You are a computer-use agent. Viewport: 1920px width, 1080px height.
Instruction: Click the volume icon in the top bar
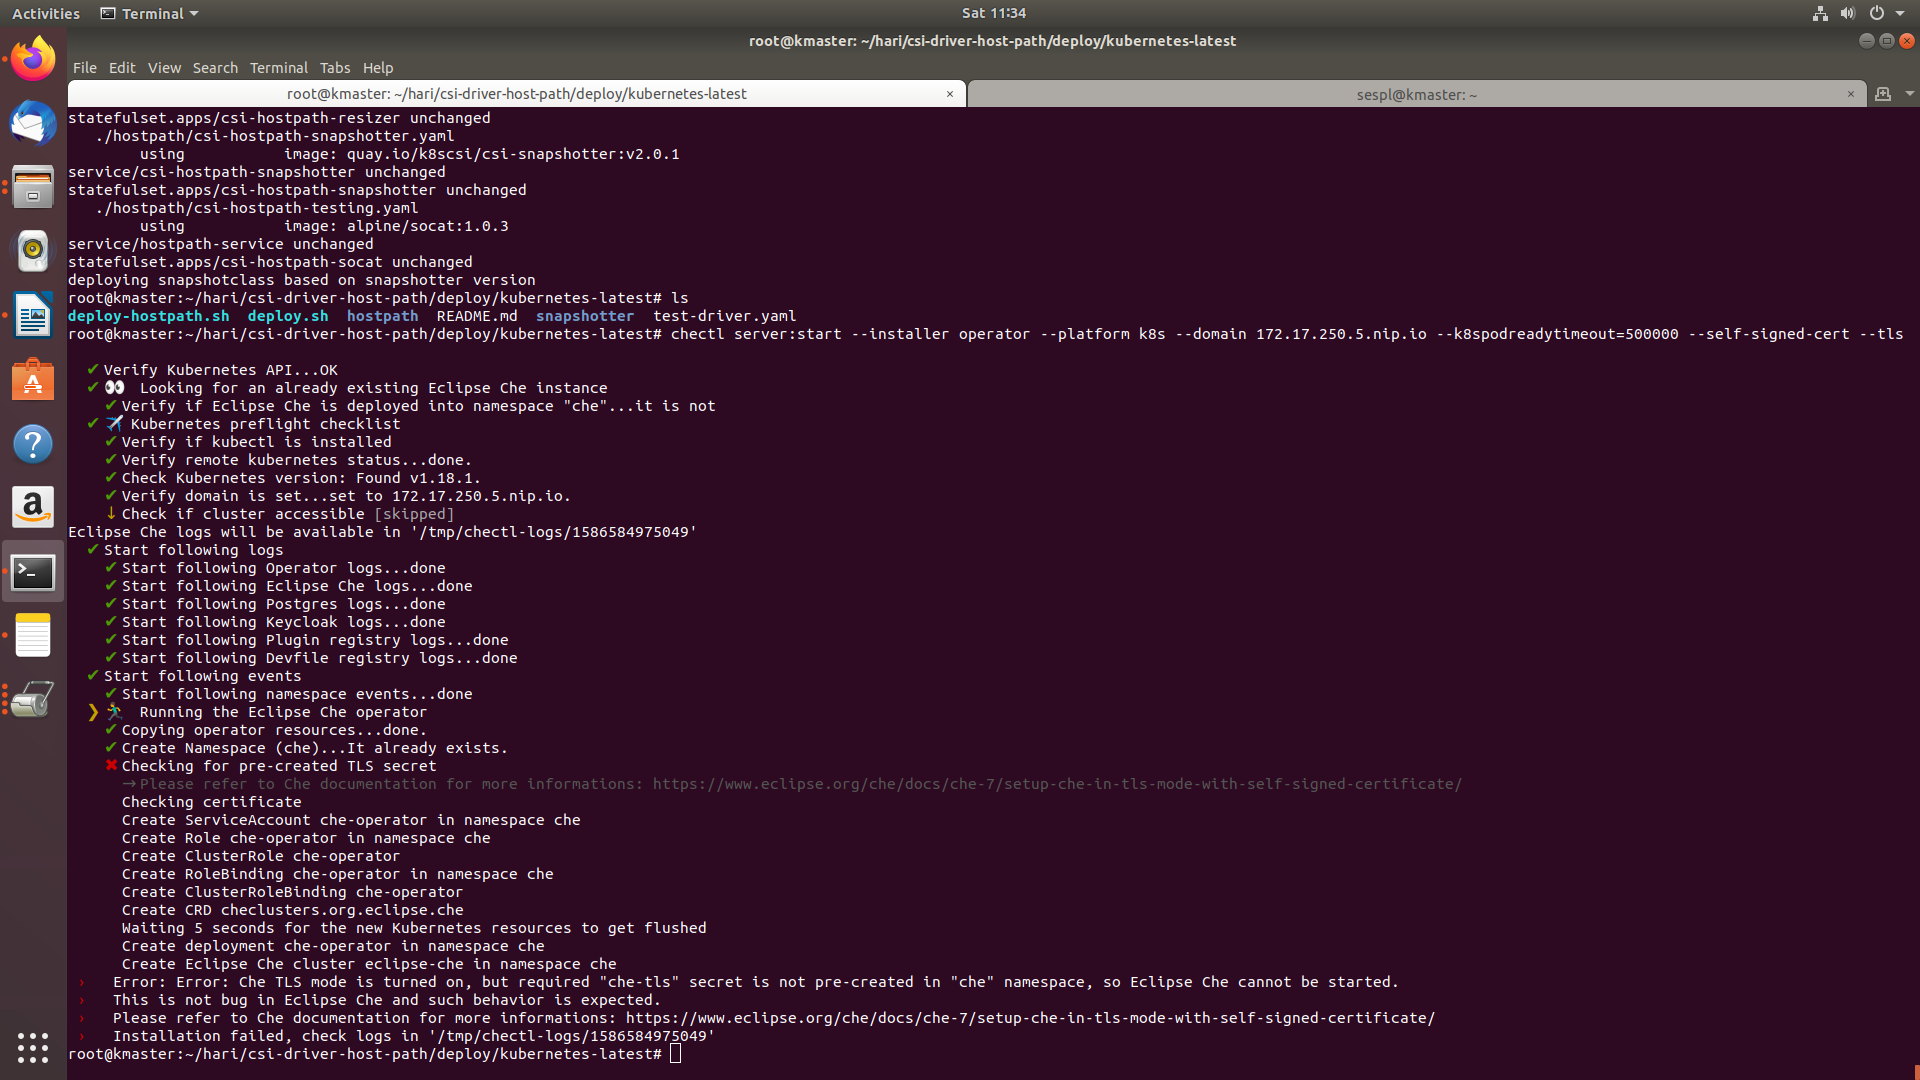tap(1848, 13)
